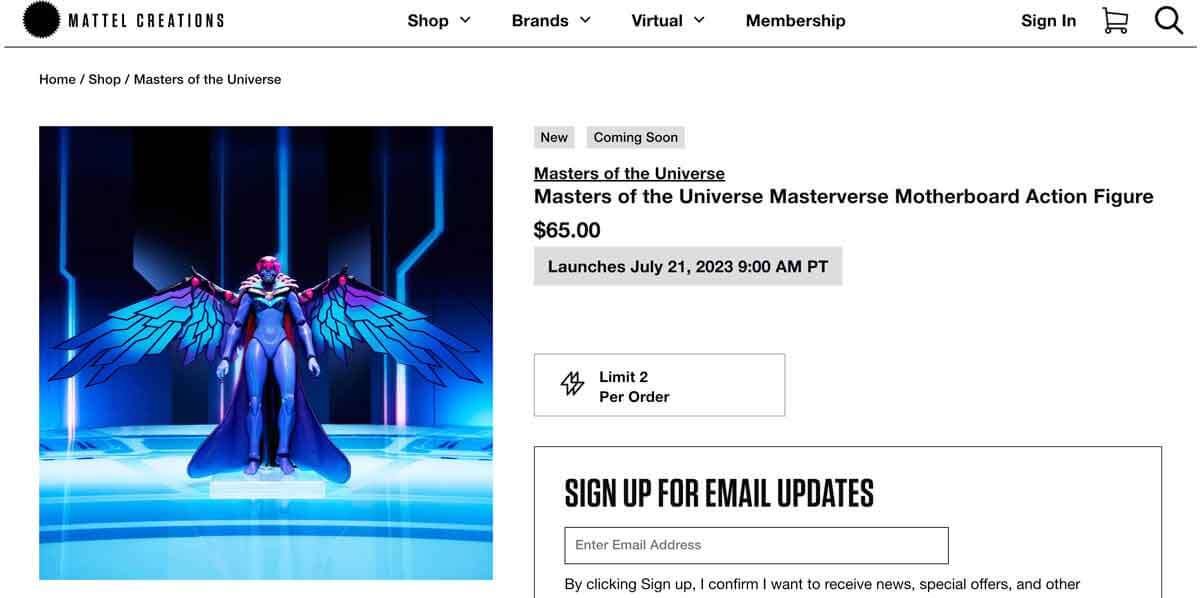The height and width of the screenshot is (598, 1200).
Task: Click the Mattel Creations logo
Action: (122, 19)
